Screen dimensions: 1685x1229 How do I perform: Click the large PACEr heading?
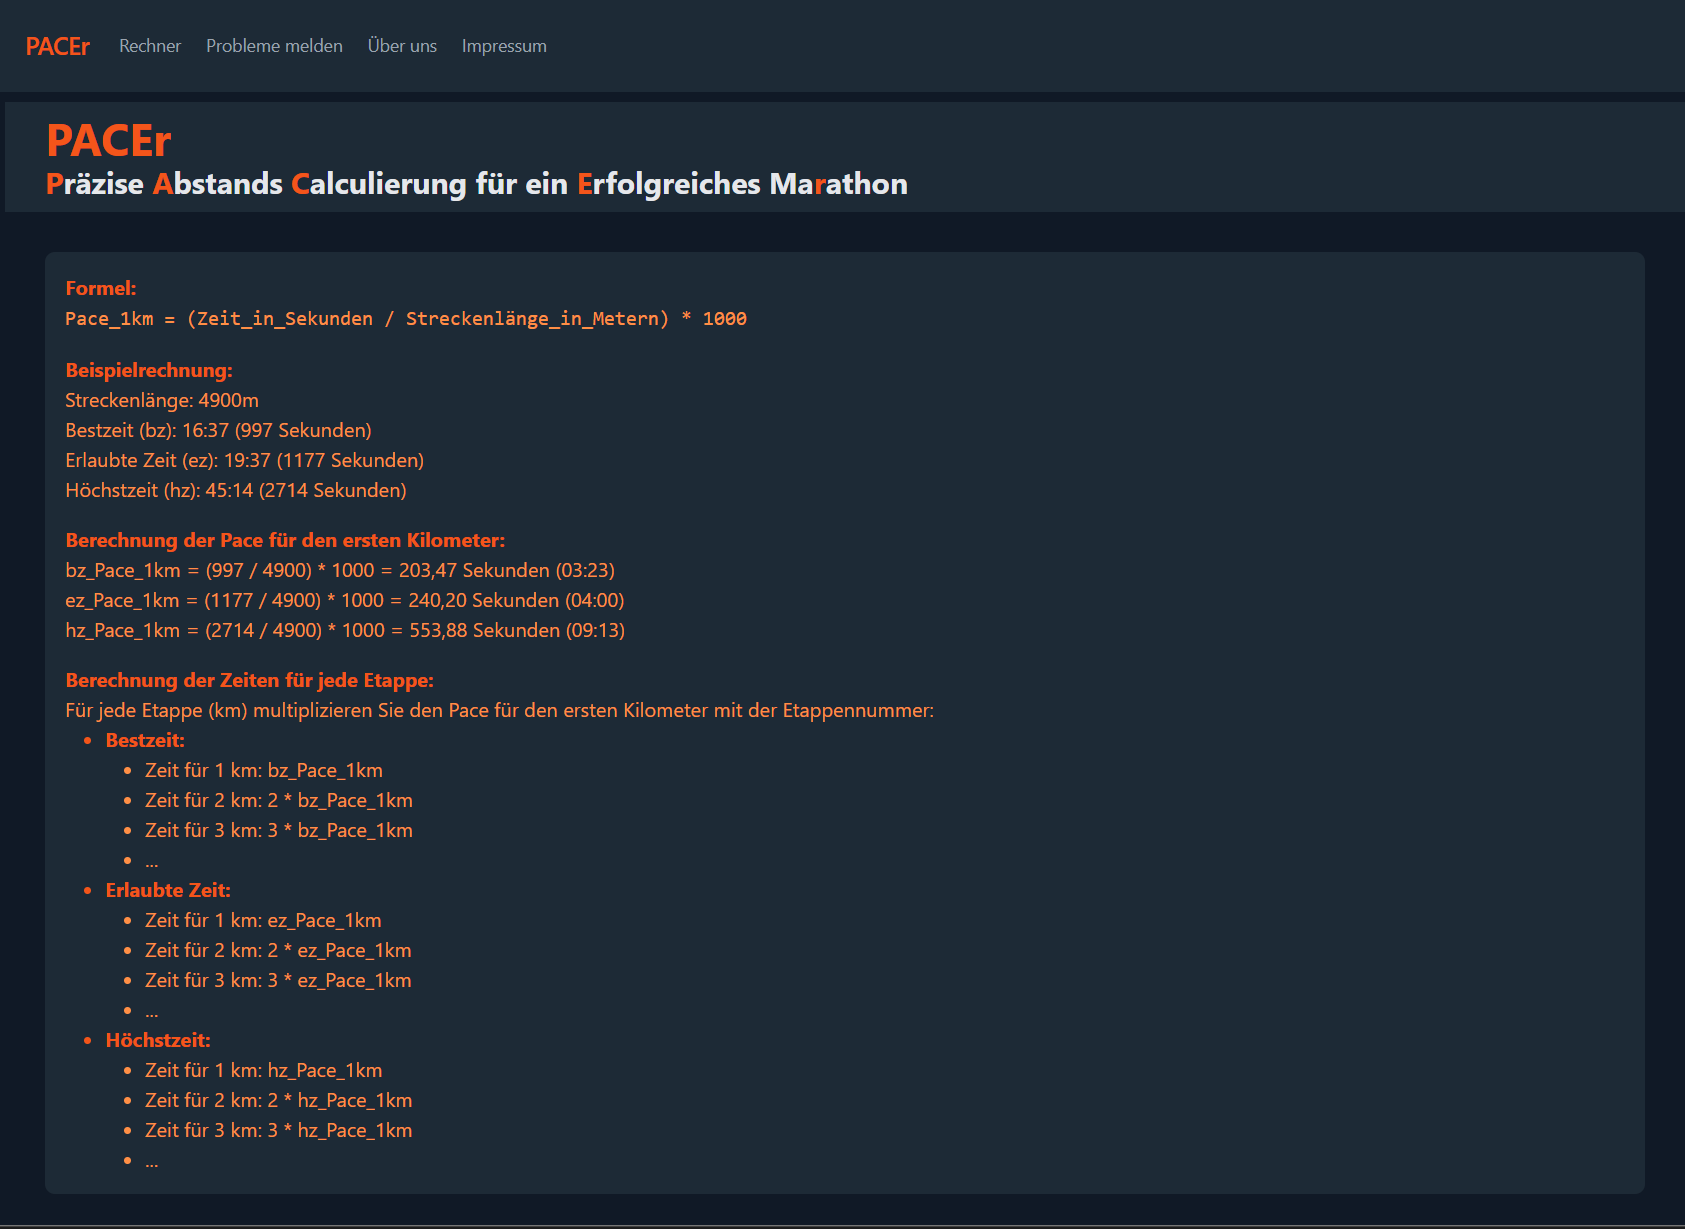tap(109, 141)
